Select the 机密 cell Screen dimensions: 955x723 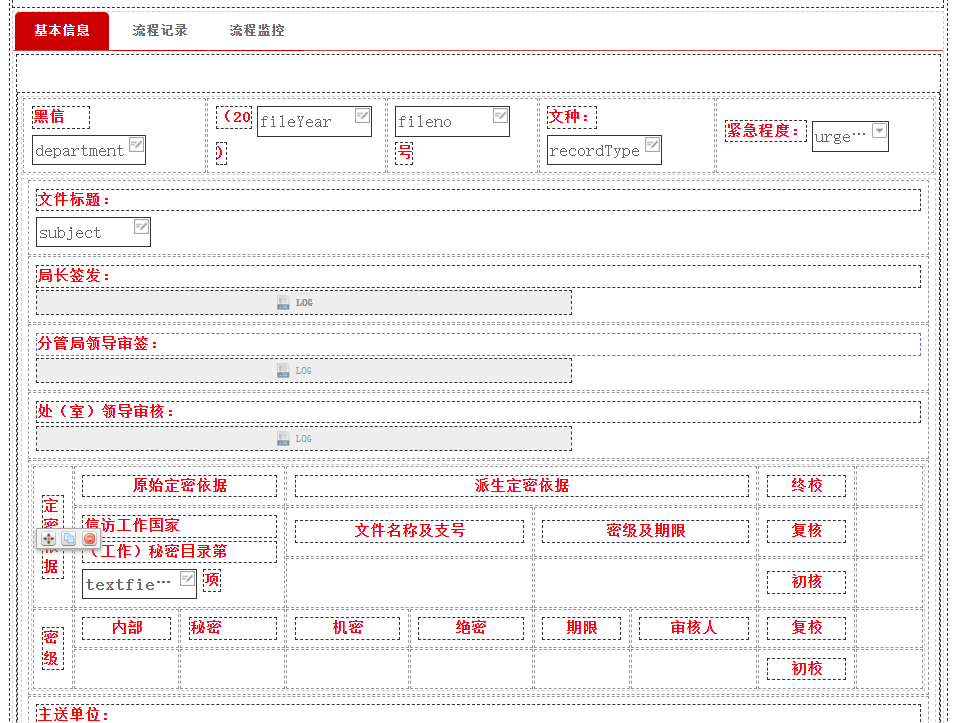coord(347,628)
